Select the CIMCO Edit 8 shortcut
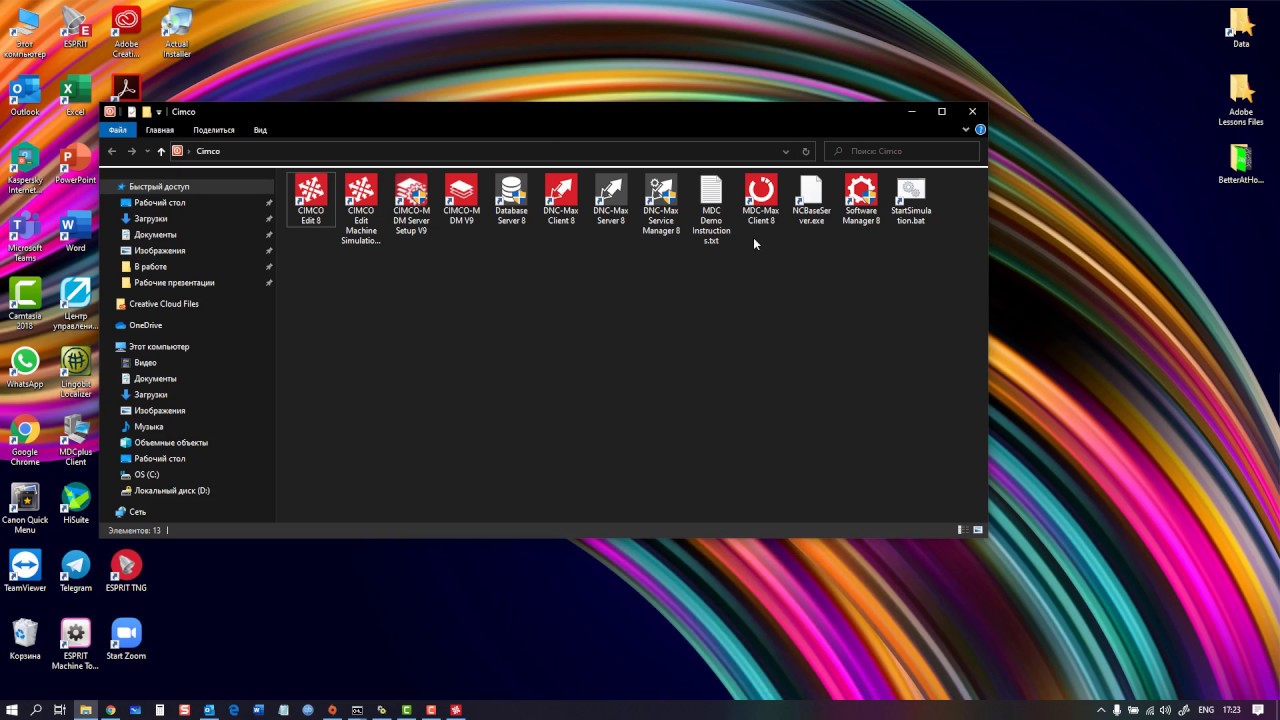The image size is (1280, 720). pyautogui.click(x=311, y=199)
